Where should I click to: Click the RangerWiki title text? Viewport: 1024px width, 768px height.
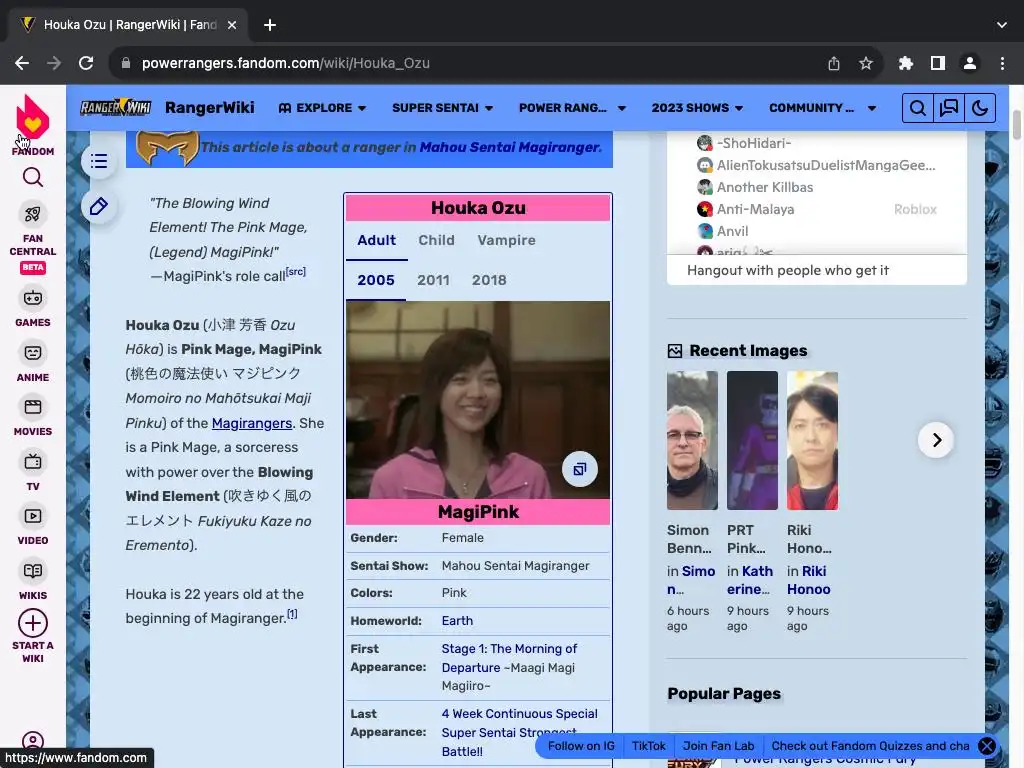(x=210, y=108)
